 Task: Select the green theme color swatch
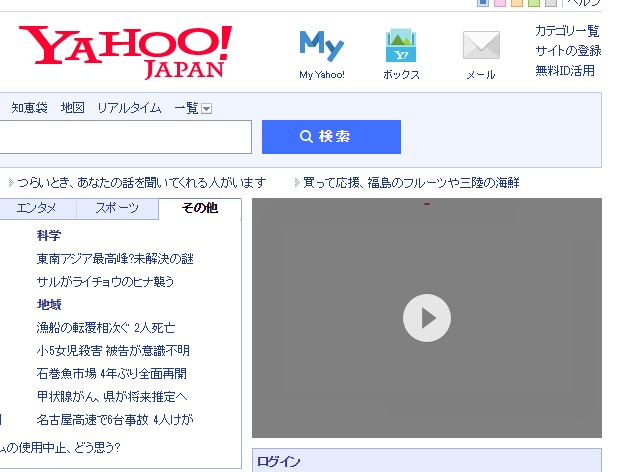click(534, 3)
